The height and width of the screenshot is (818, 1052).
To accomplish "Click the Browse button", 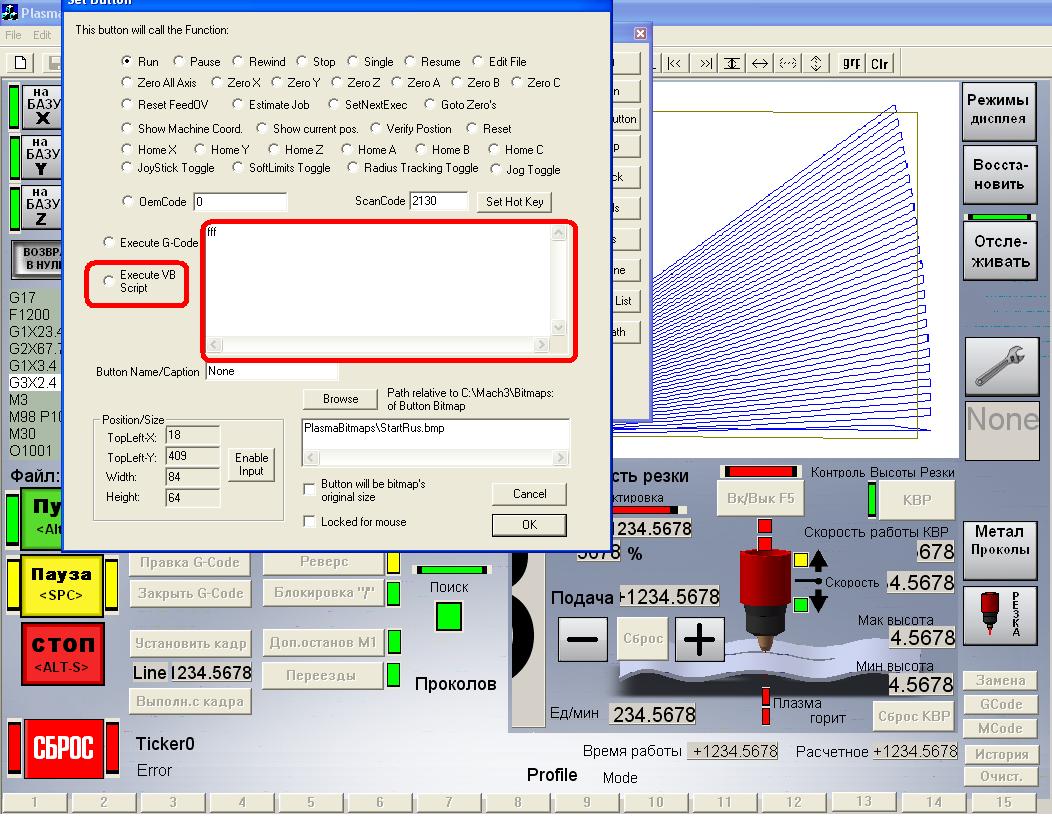I will [340, 399].
